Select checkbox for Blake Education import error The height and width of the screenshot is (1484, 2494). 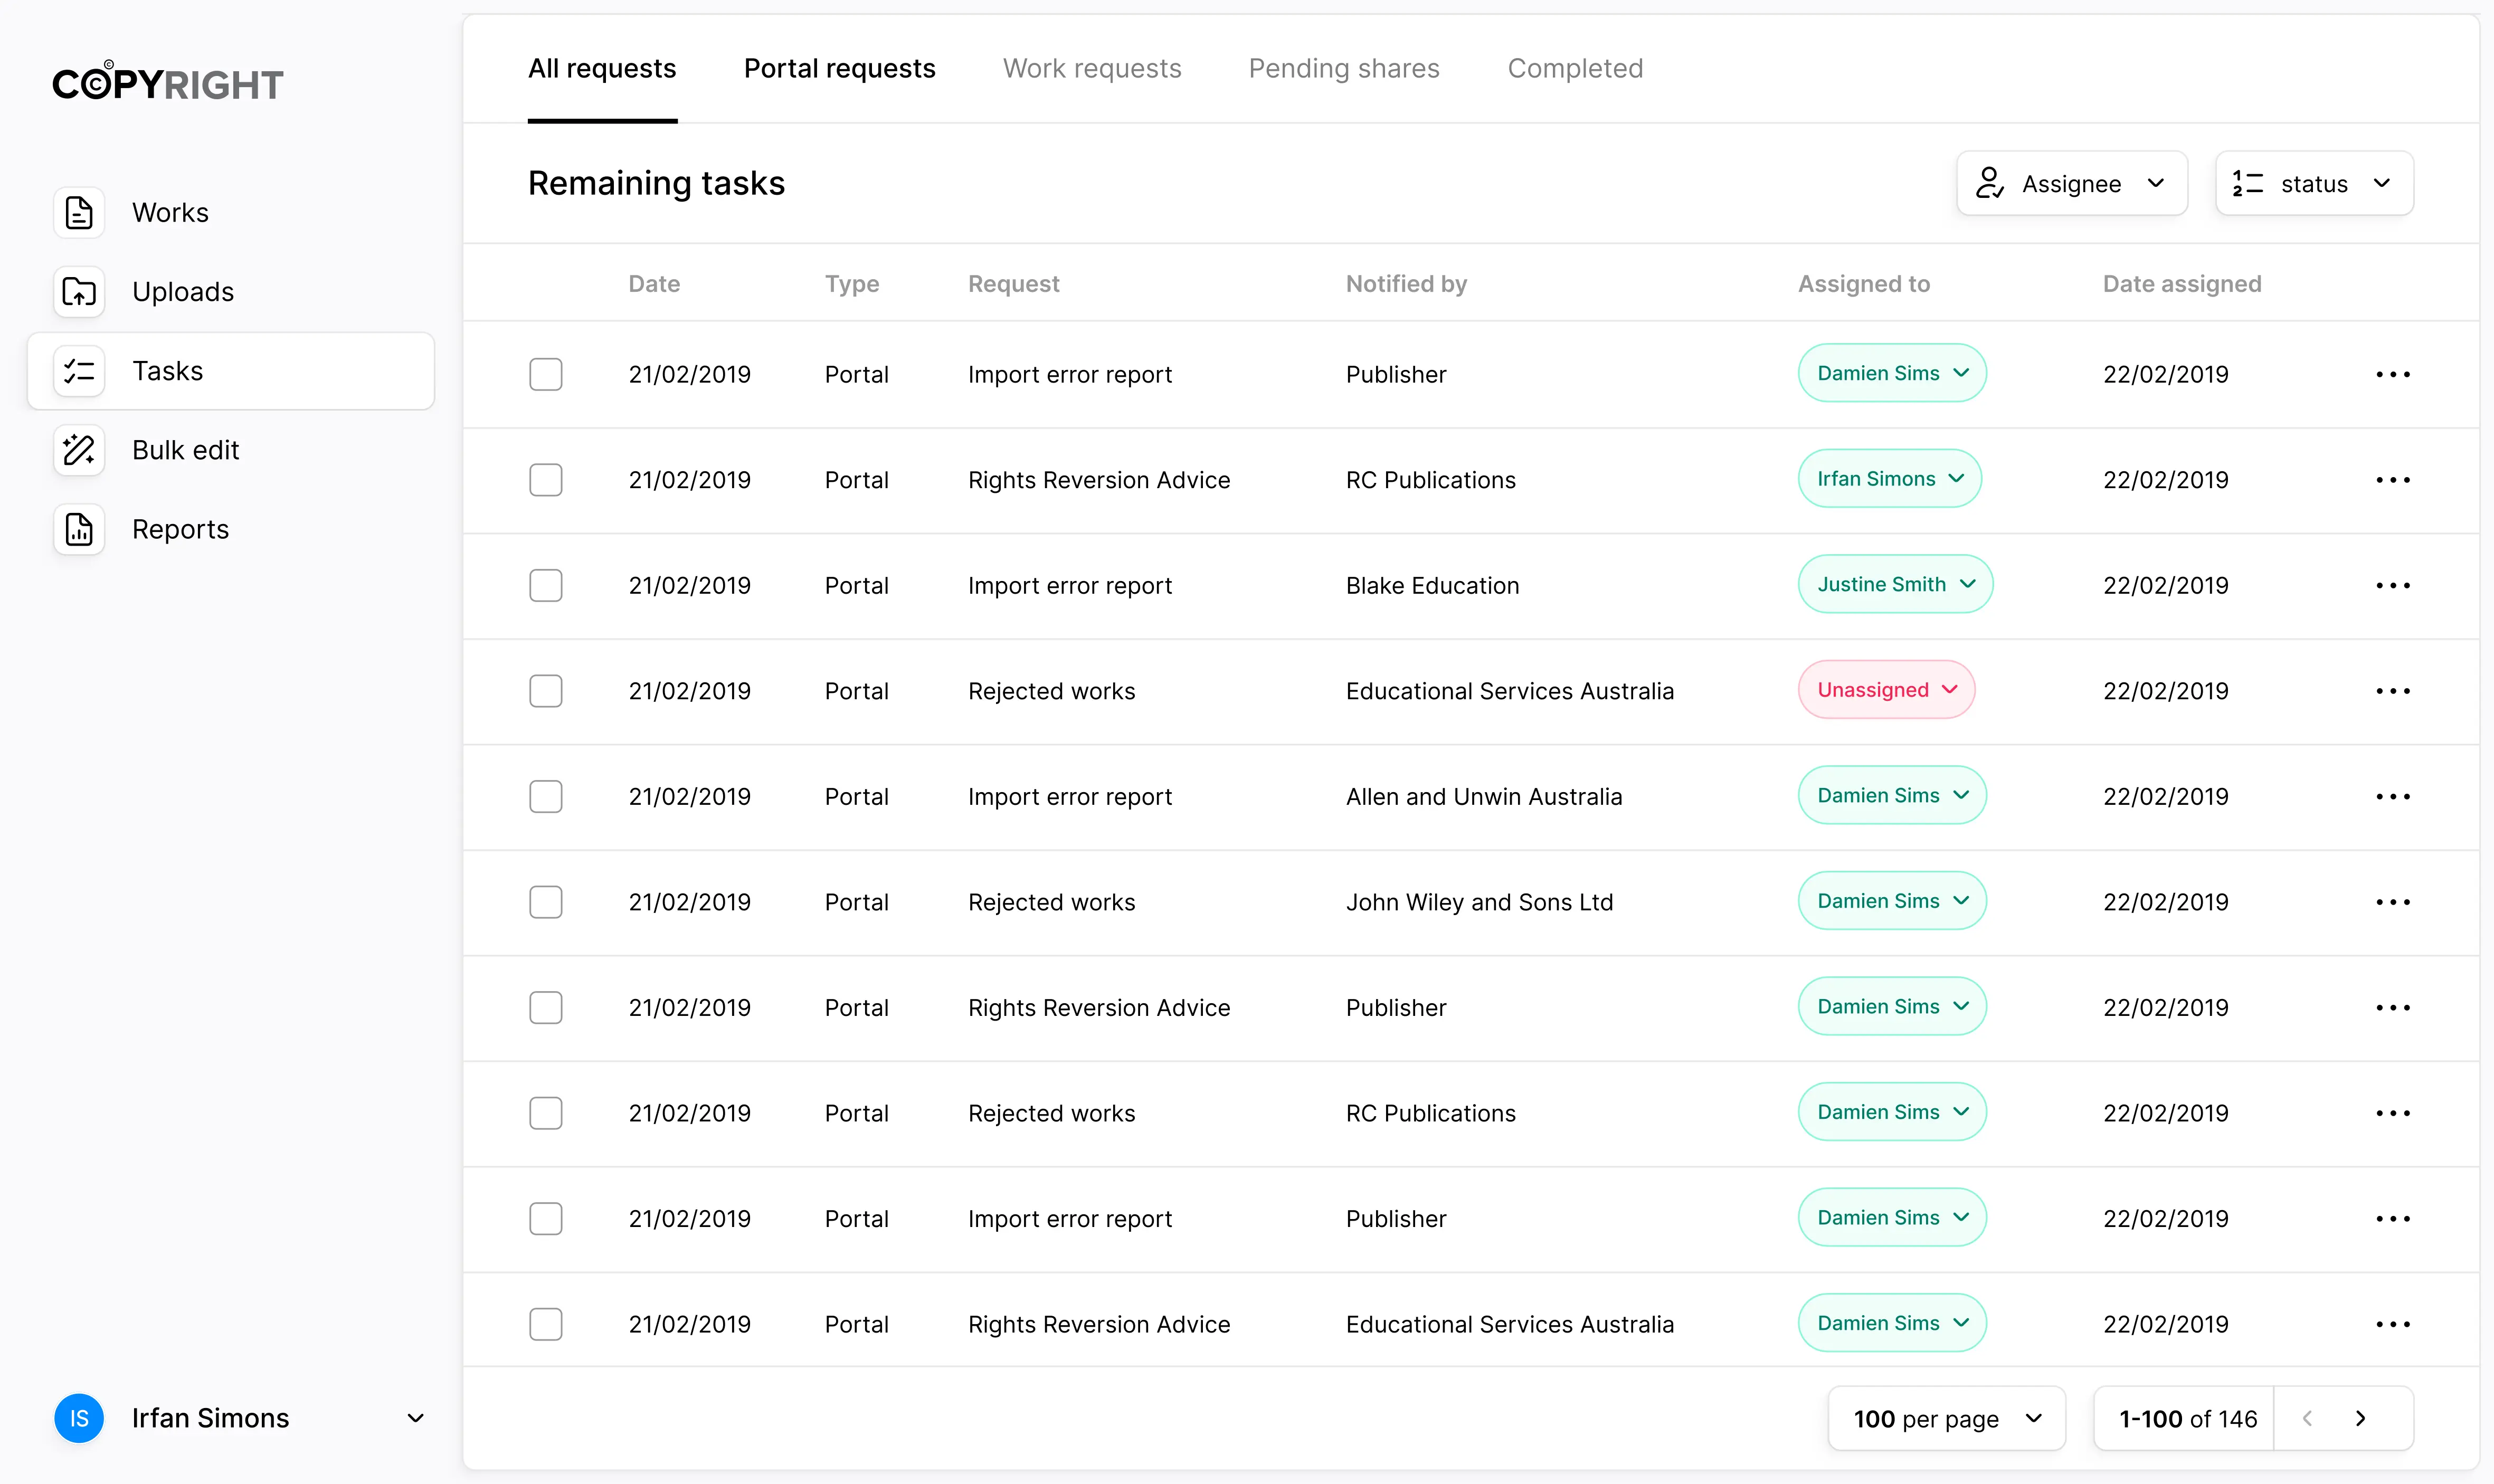tap(546, 586)
